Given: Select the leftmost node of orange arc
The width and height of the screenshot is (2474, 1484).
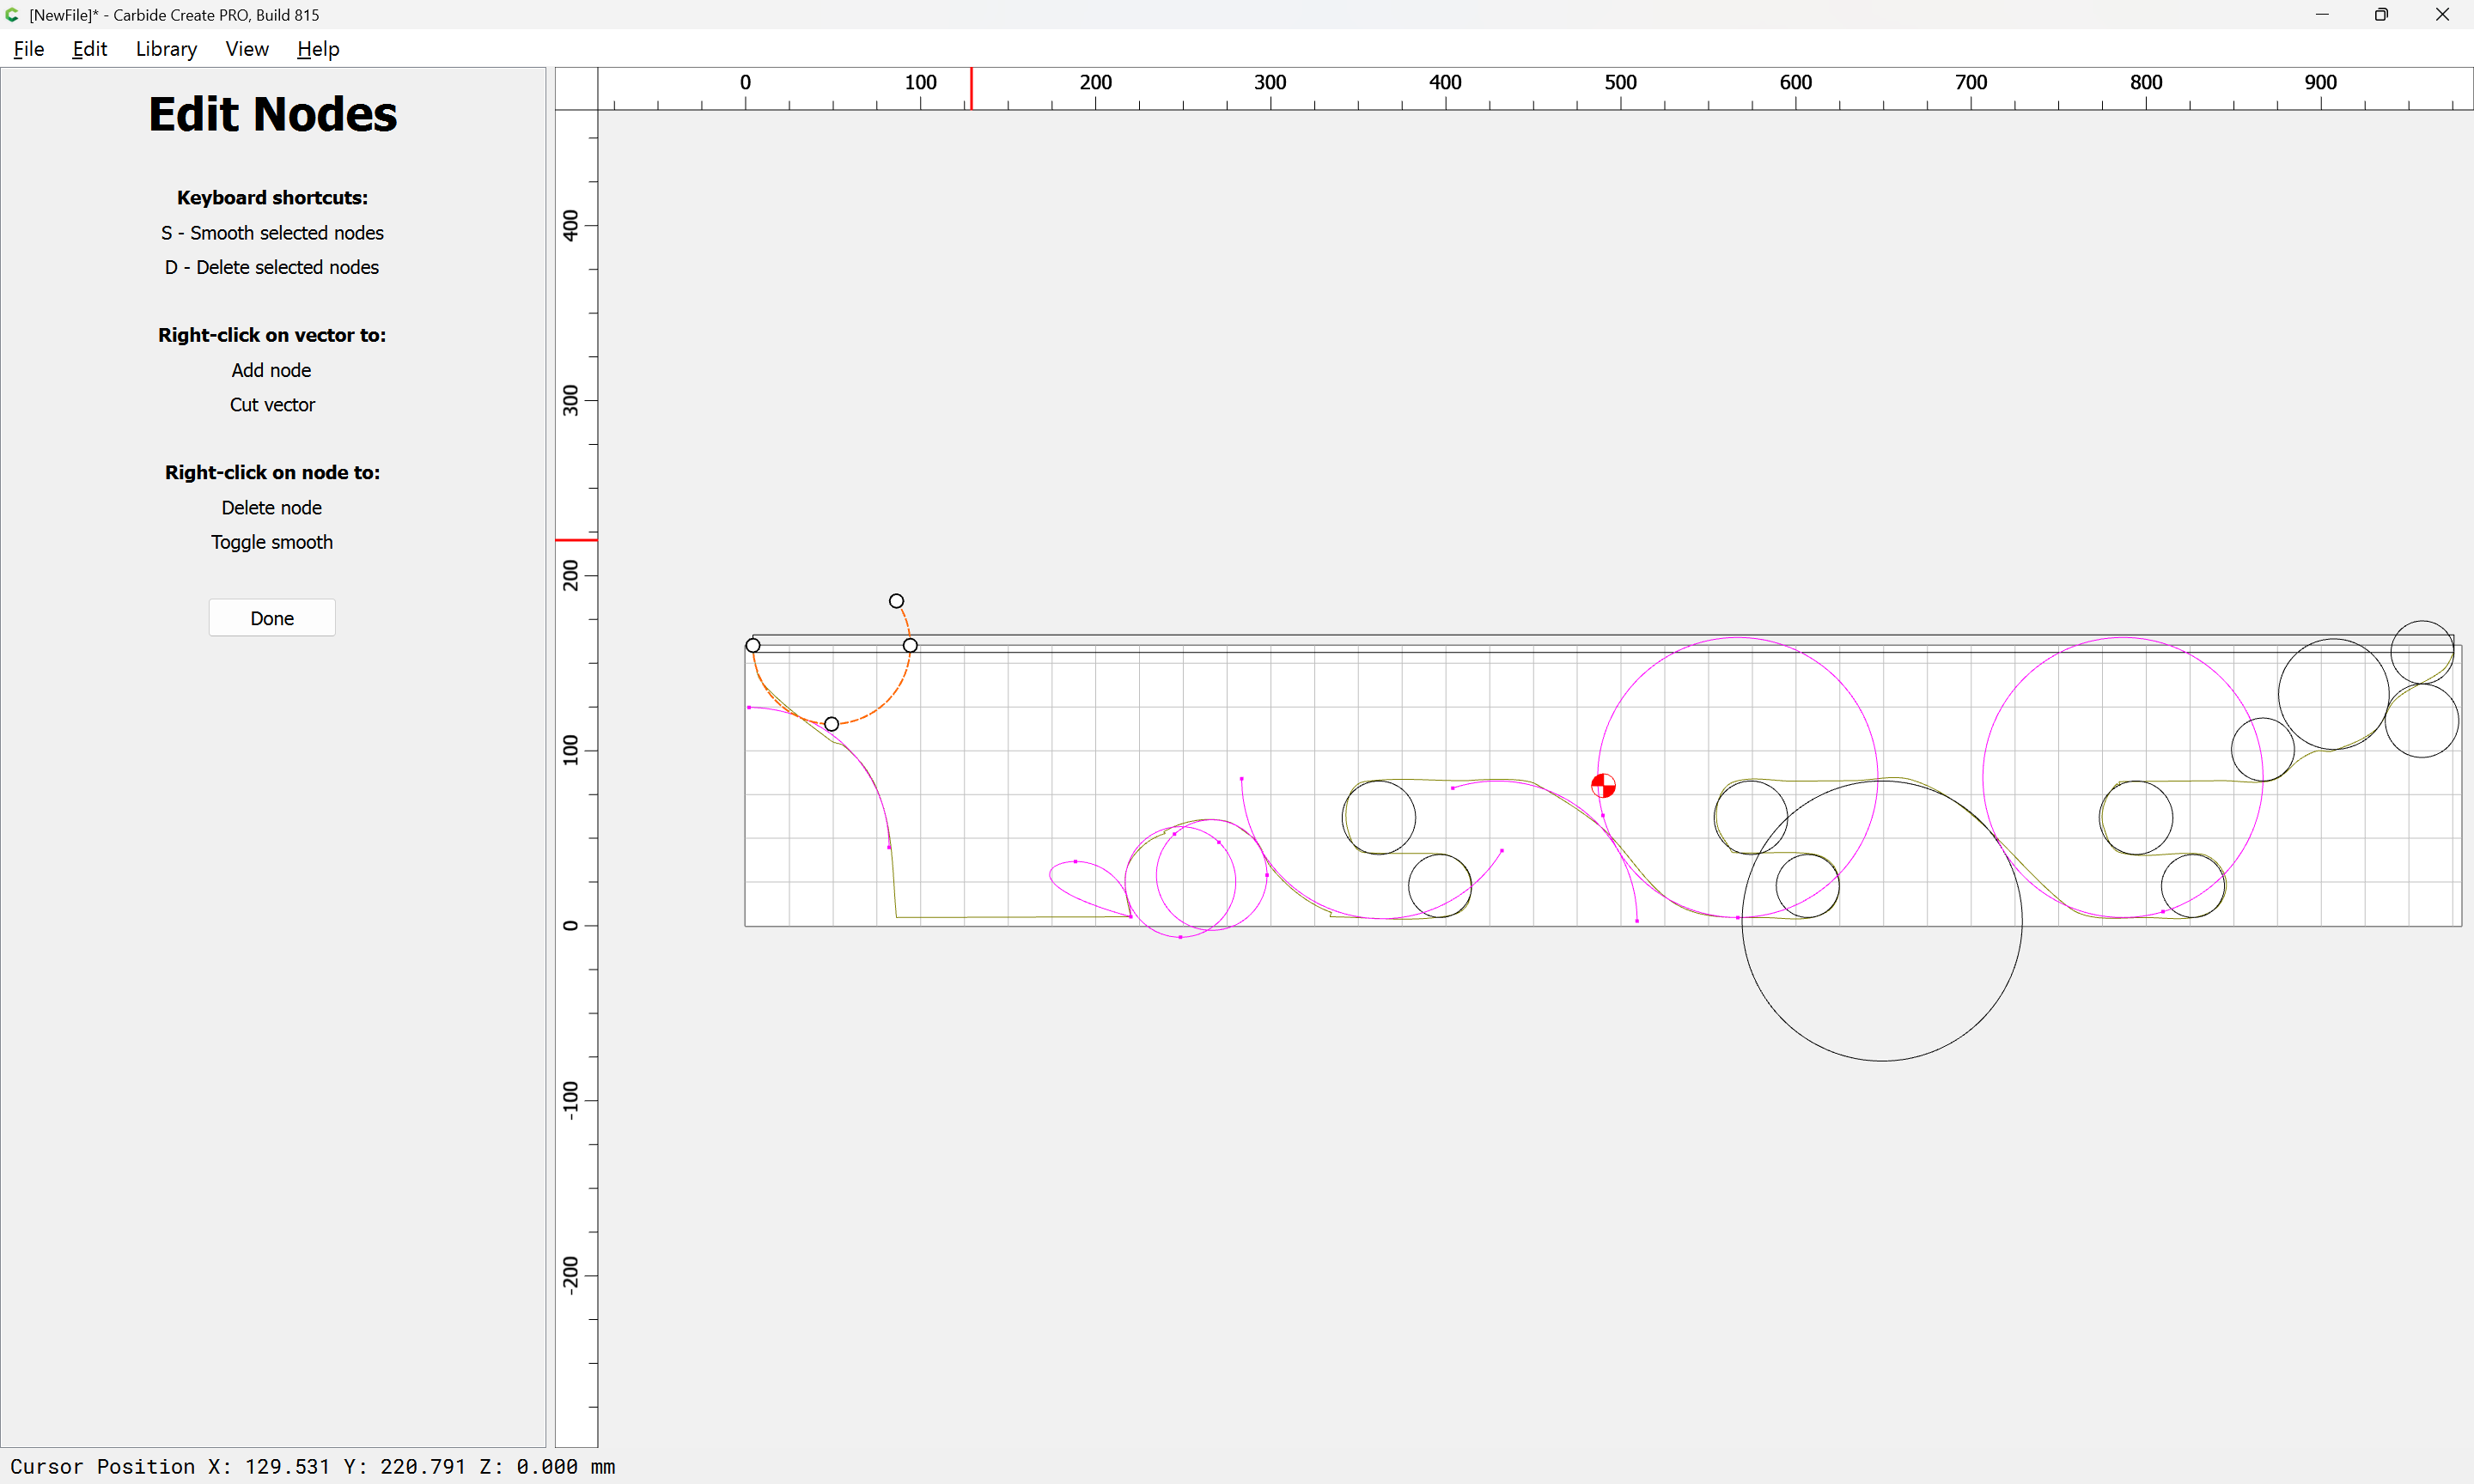Looking at the screenshot, I should point(753,646).
